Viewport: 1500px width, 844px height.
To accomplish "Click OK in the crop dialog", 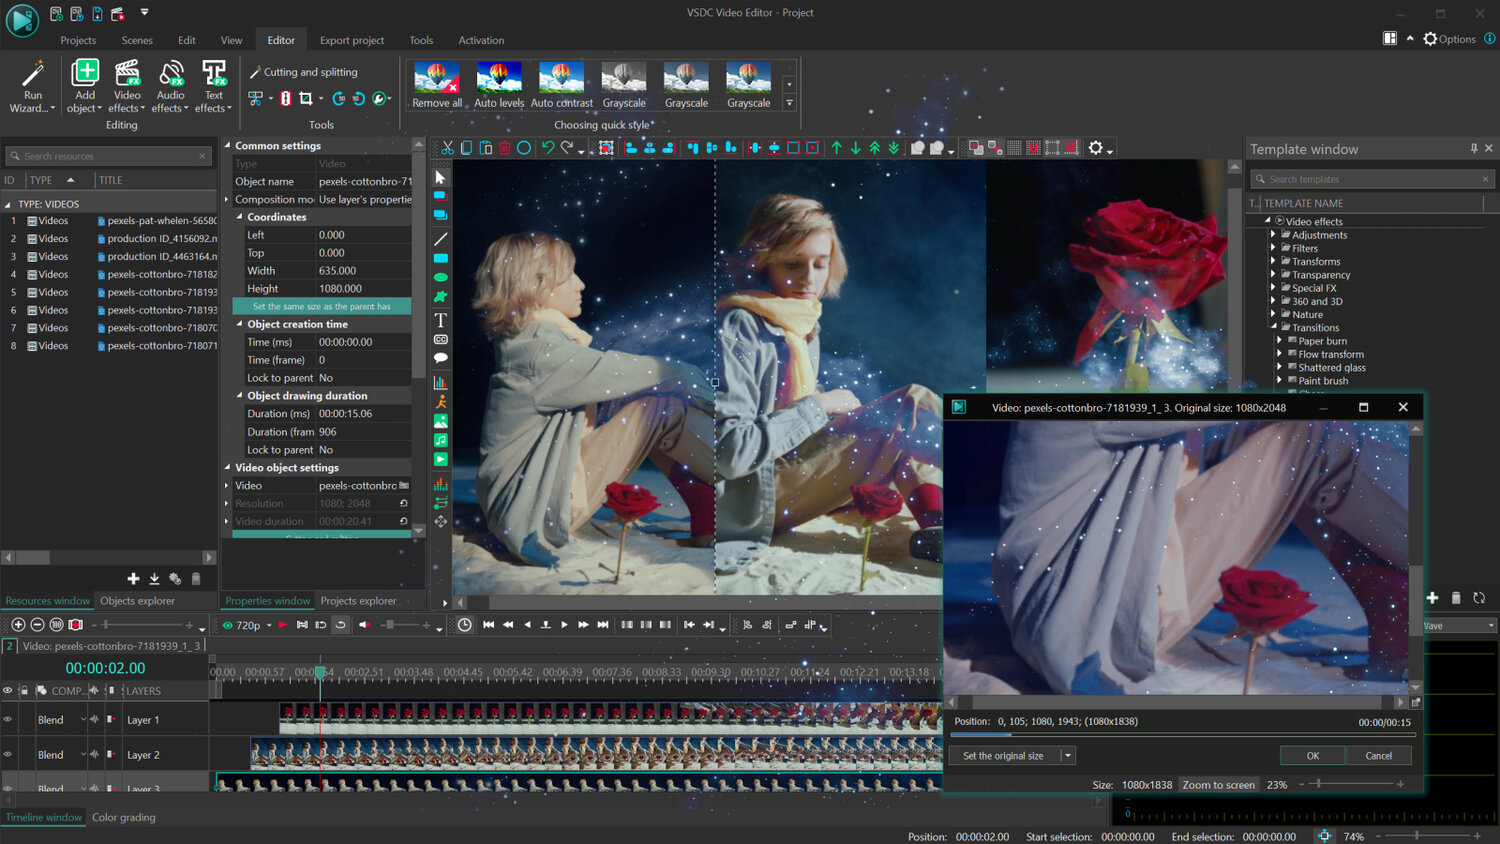I will [x=1312, y=756].
